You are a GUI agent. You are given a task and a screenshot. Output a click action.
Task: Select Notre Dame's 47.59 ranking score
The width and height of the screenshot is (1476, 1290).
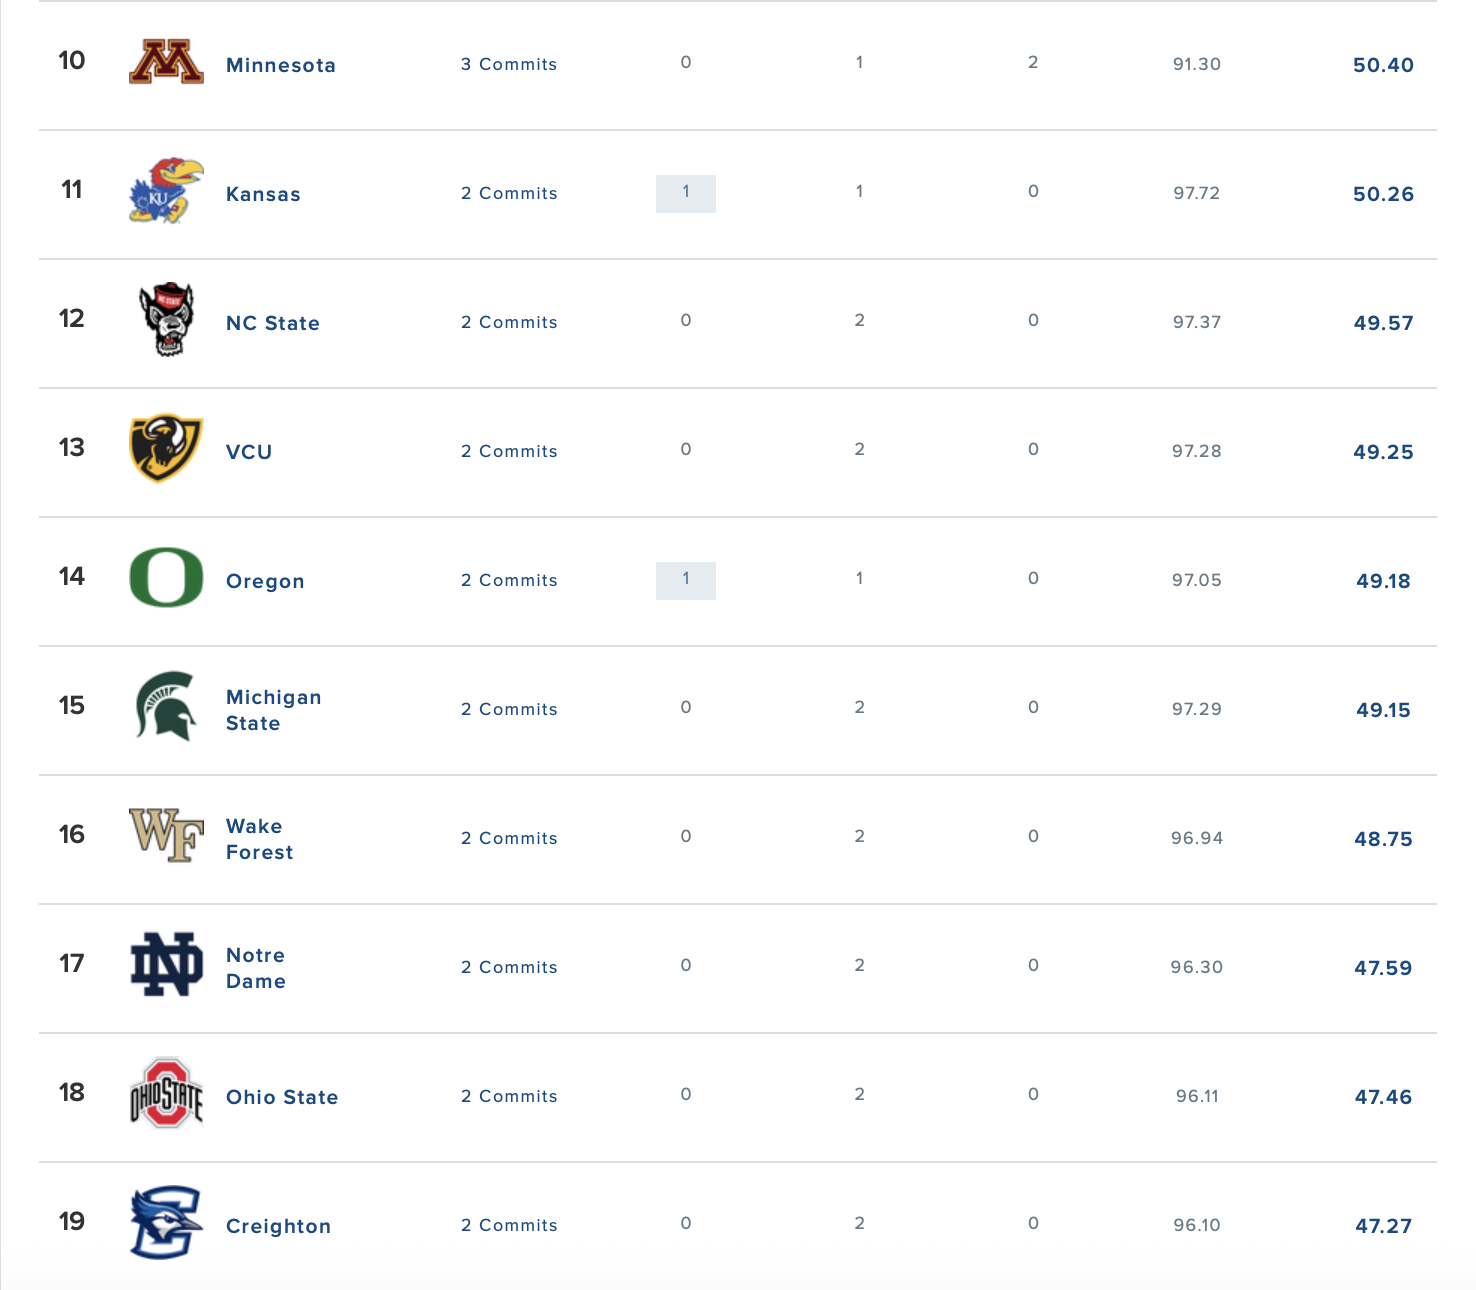[1384, 967]
